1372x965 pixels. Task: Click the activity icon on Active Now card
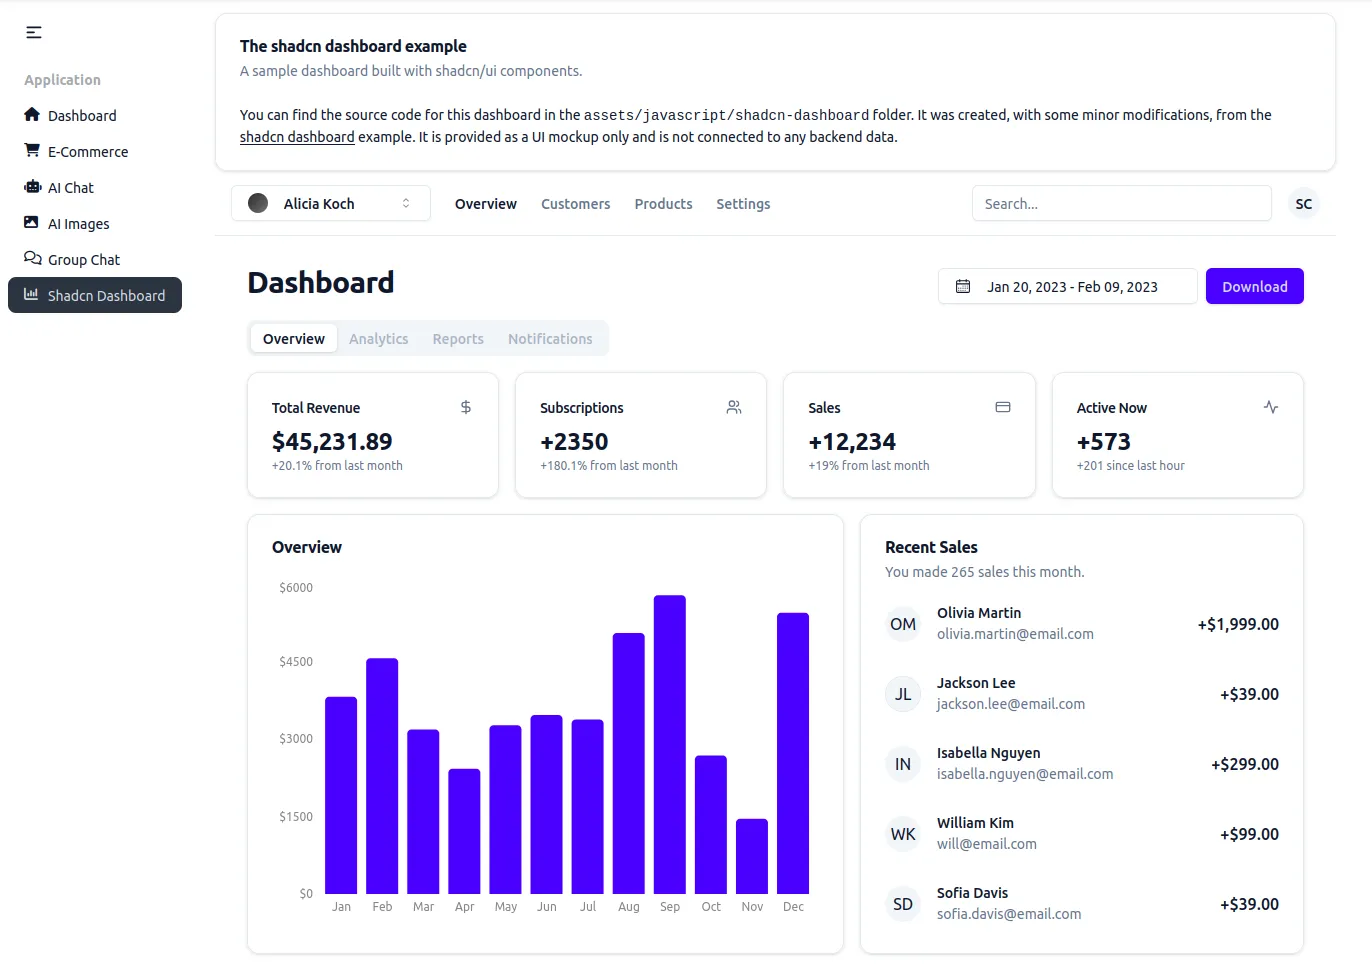[x=1270, y=407]
